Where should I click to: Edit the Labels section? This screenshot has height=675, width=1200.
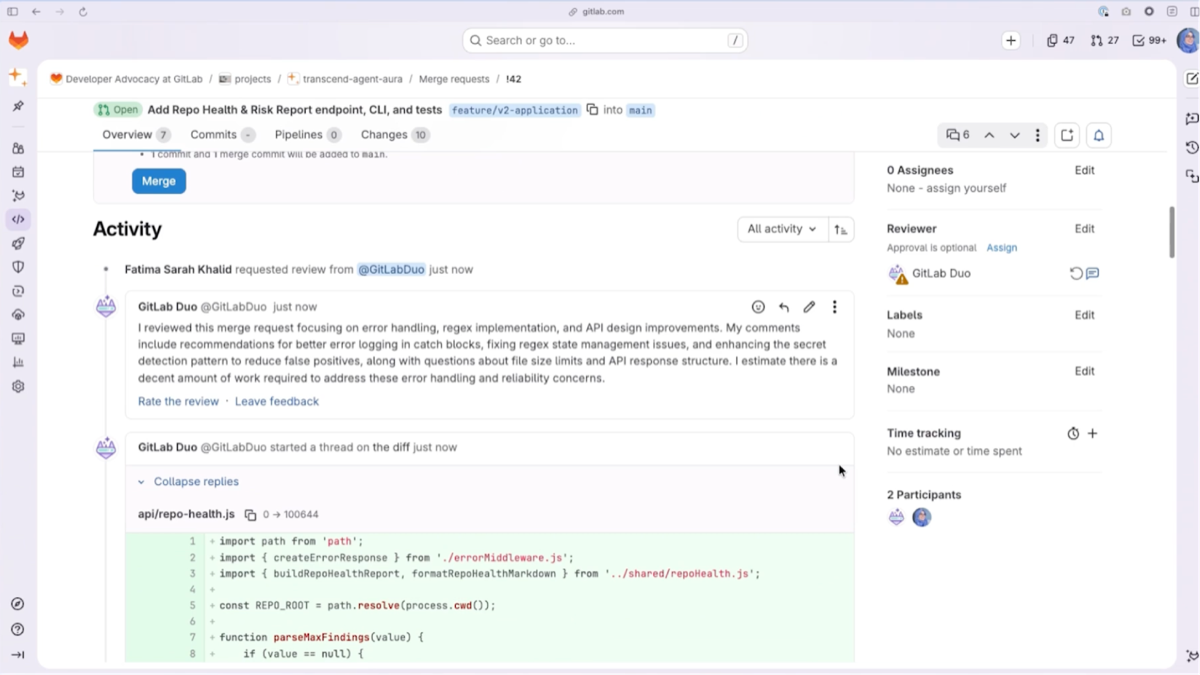click(1085, 315)
